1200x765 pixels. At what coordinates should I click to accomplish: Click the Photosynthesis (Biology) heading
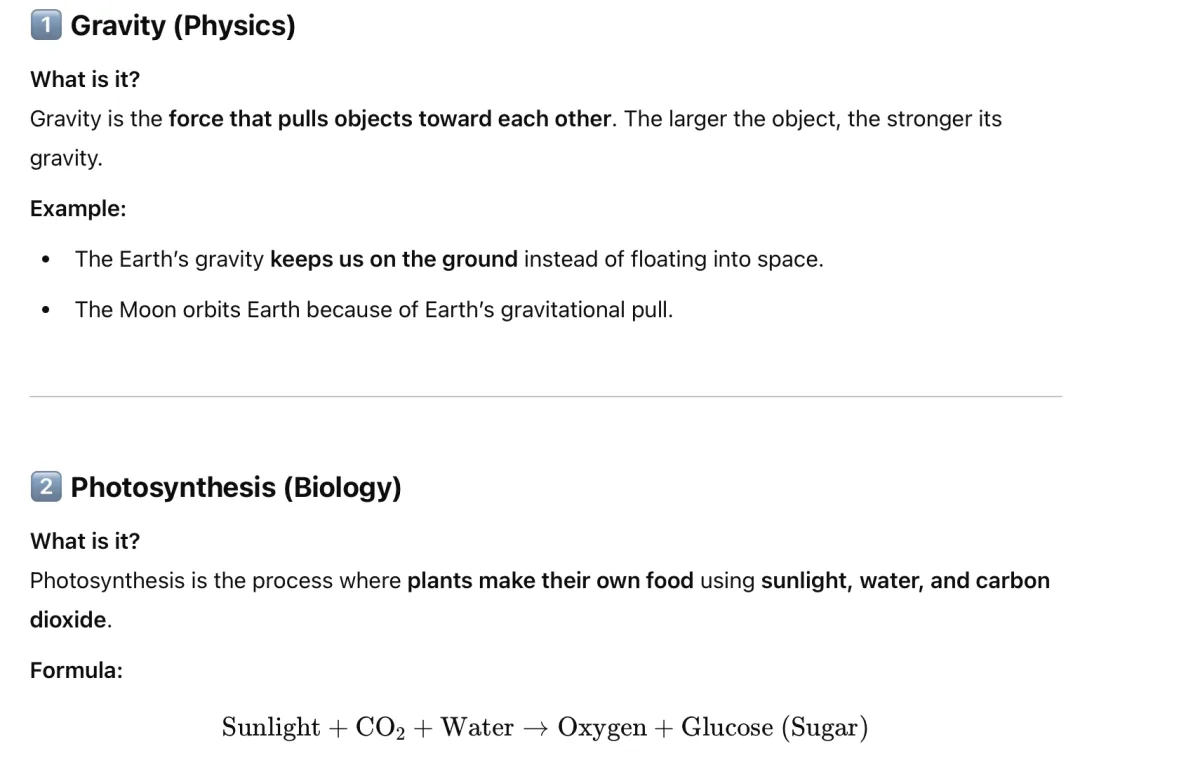click(236, 488)
